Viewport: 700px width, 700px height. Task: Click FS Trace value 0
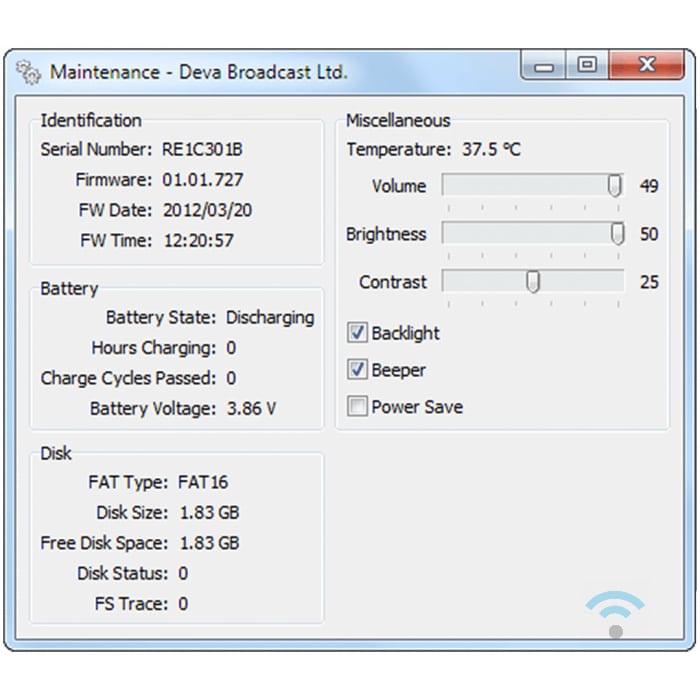(183, 604)
